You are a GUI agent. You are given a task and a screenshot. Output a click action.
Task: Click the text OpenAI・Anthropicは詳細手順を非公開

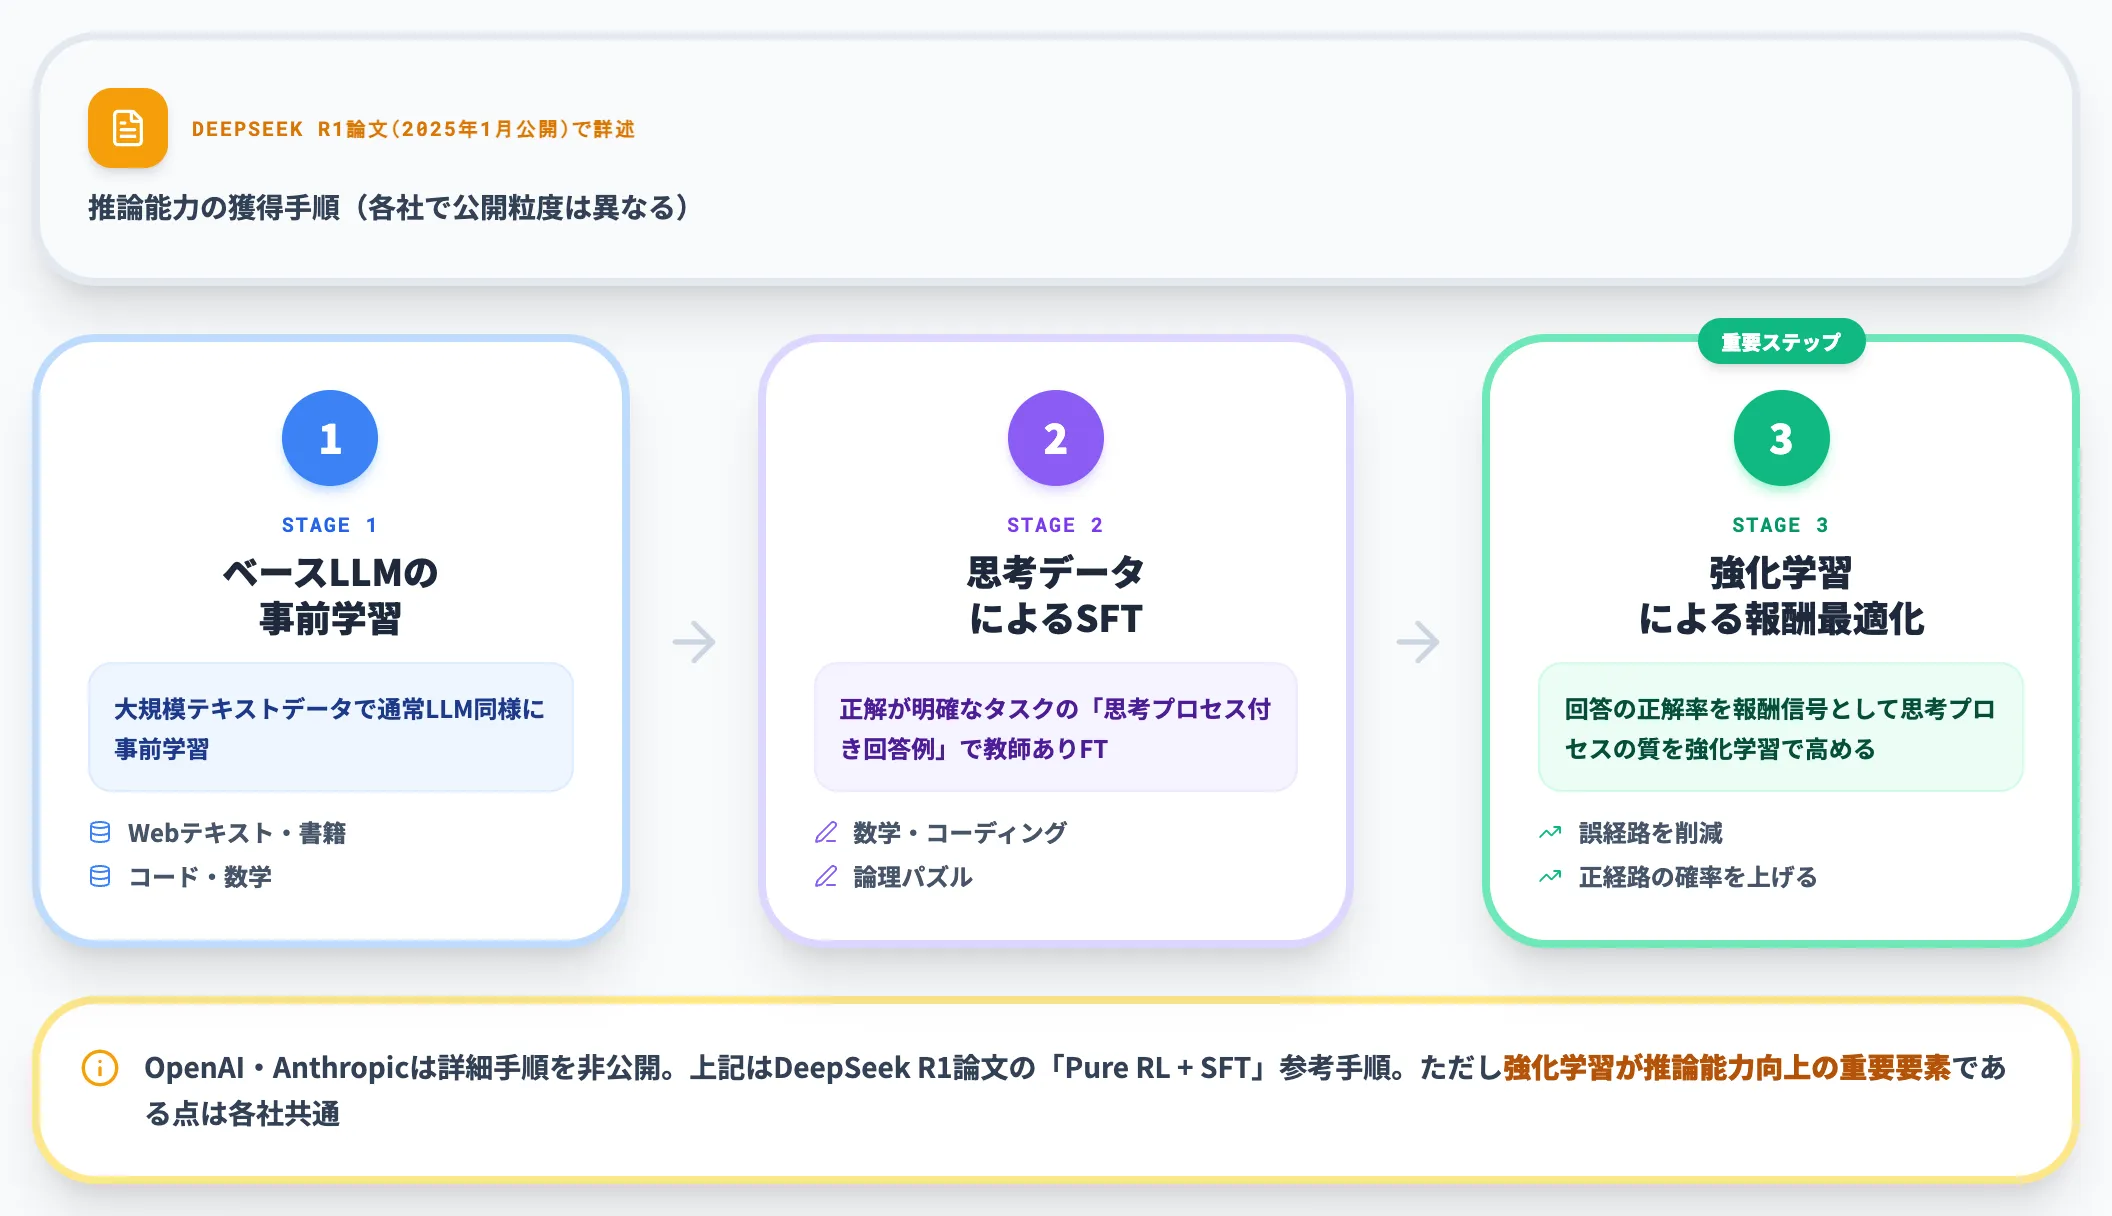[x=409, y=1068]
